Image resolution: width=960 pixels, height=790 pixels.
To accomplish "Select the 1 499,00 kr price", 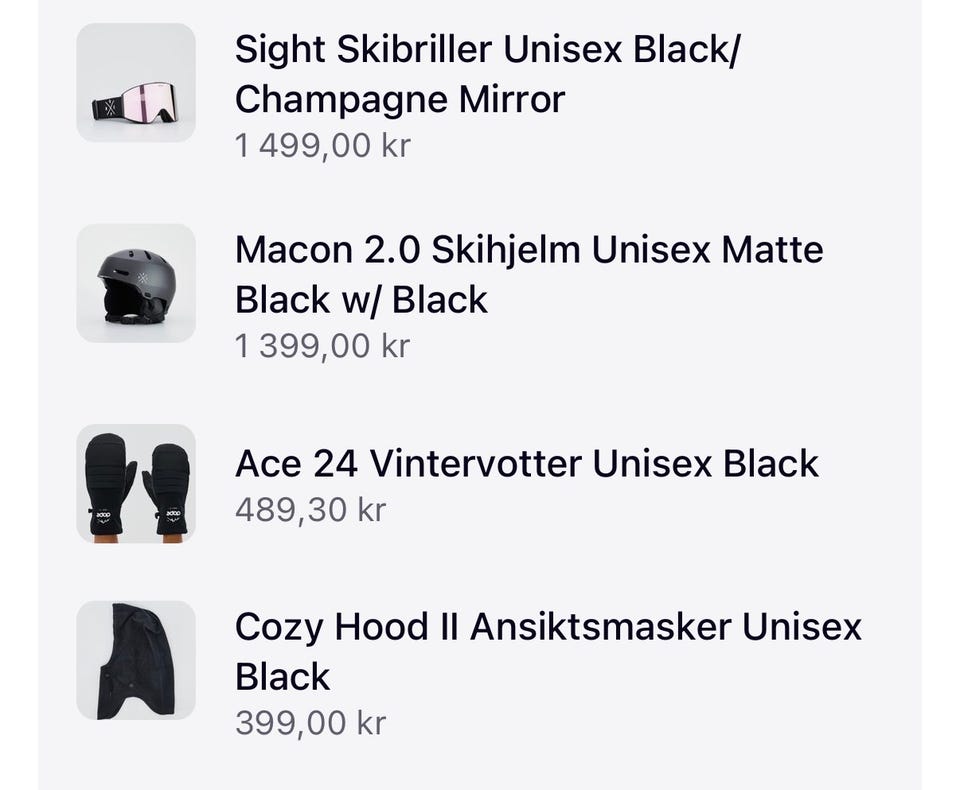I will click(x=322, y=146).
